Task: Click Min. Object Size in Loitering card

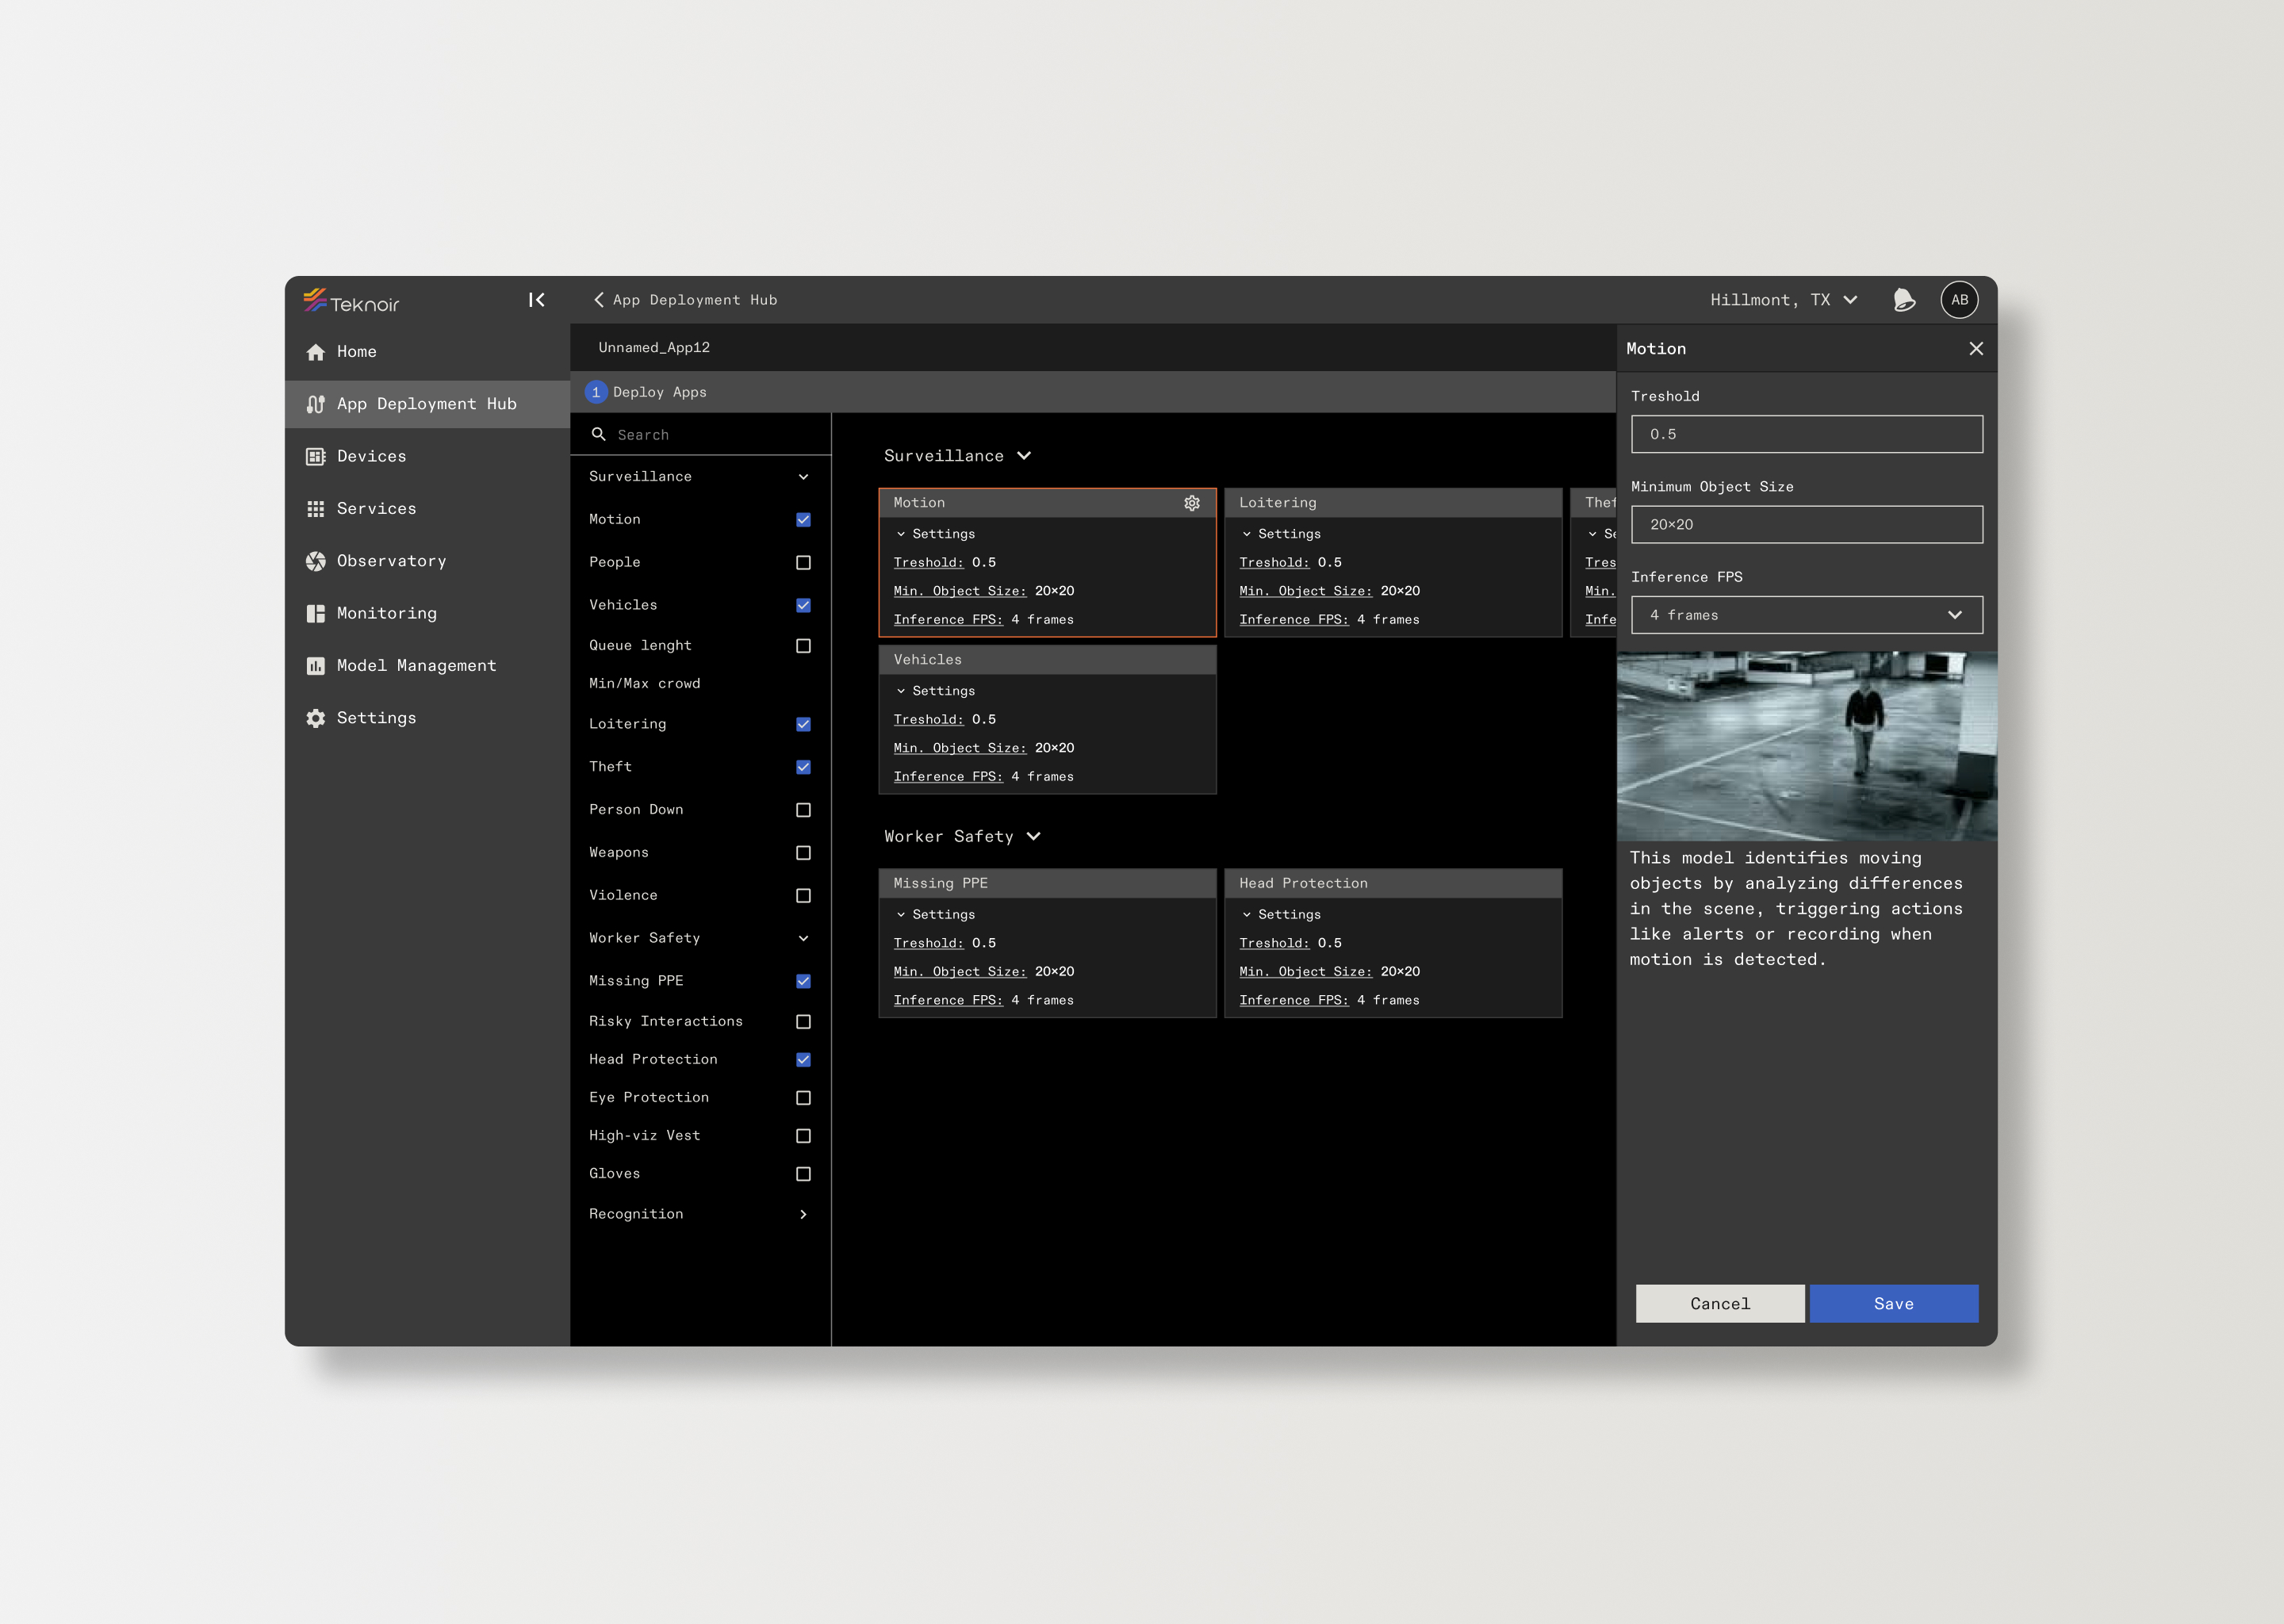Action: coord(1305,591)
